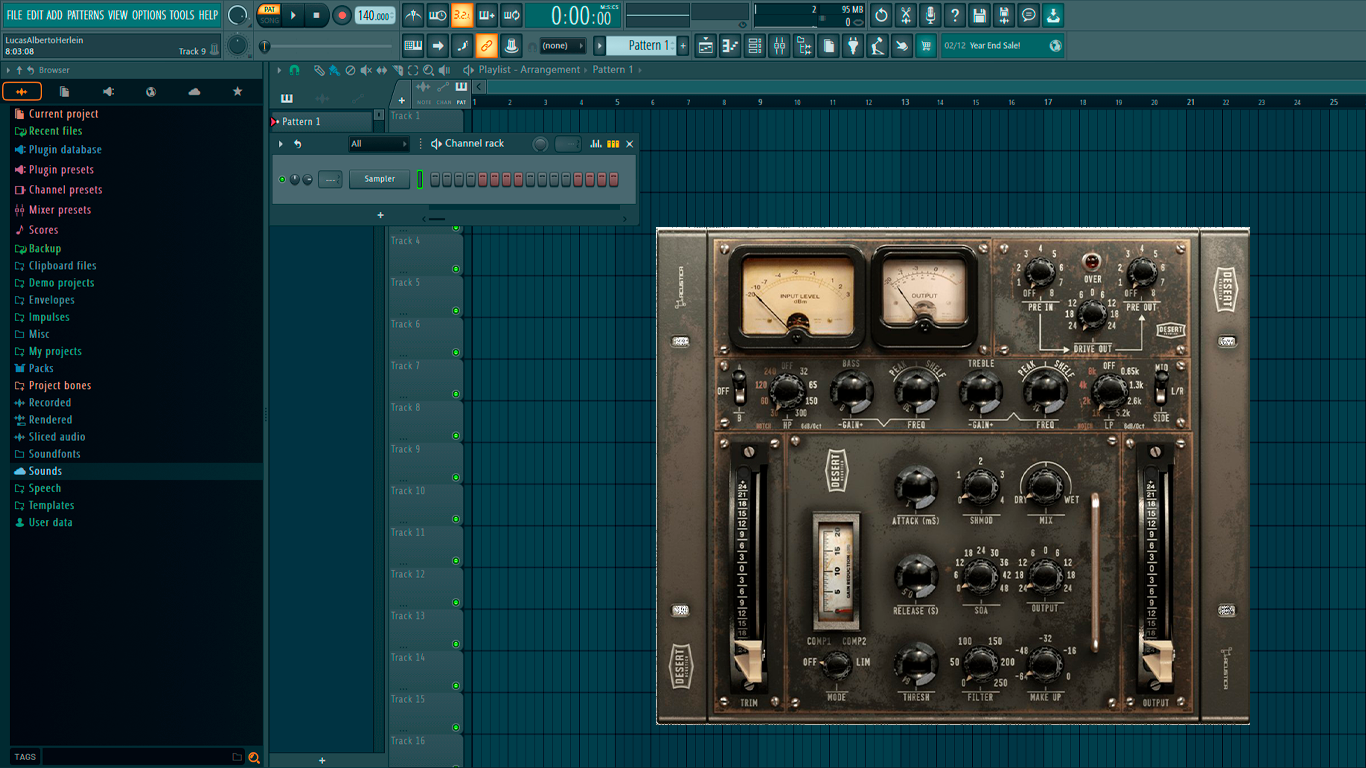Open the EDIT menu
Screen dimensions: 1366x768
click(x=35, y=15)
